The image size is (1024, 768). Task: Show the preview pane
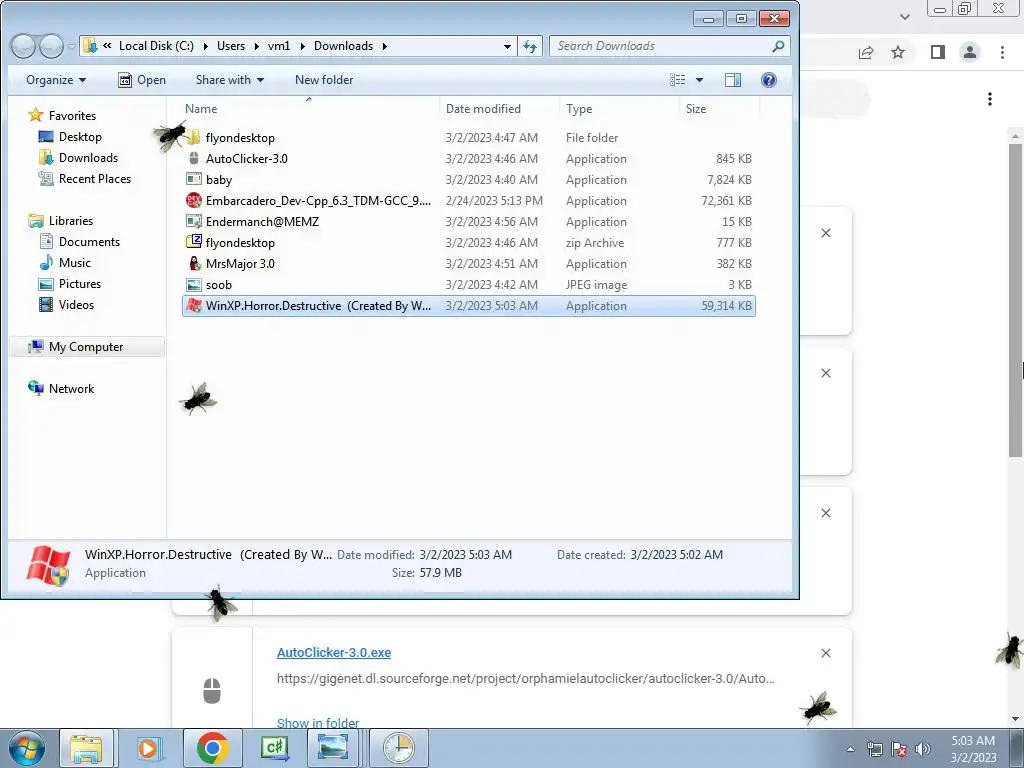click(x=733, y=80)
